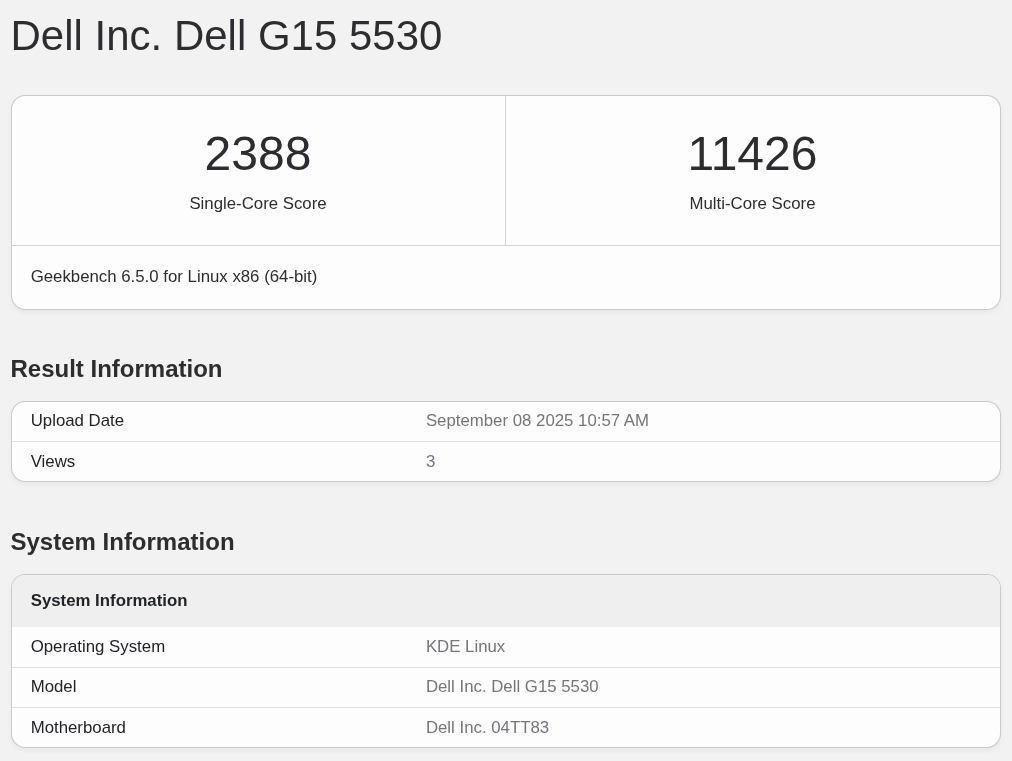1012x761 pixels.
Task: Click the large System Information section heading
Action: [x=122, y=542]
